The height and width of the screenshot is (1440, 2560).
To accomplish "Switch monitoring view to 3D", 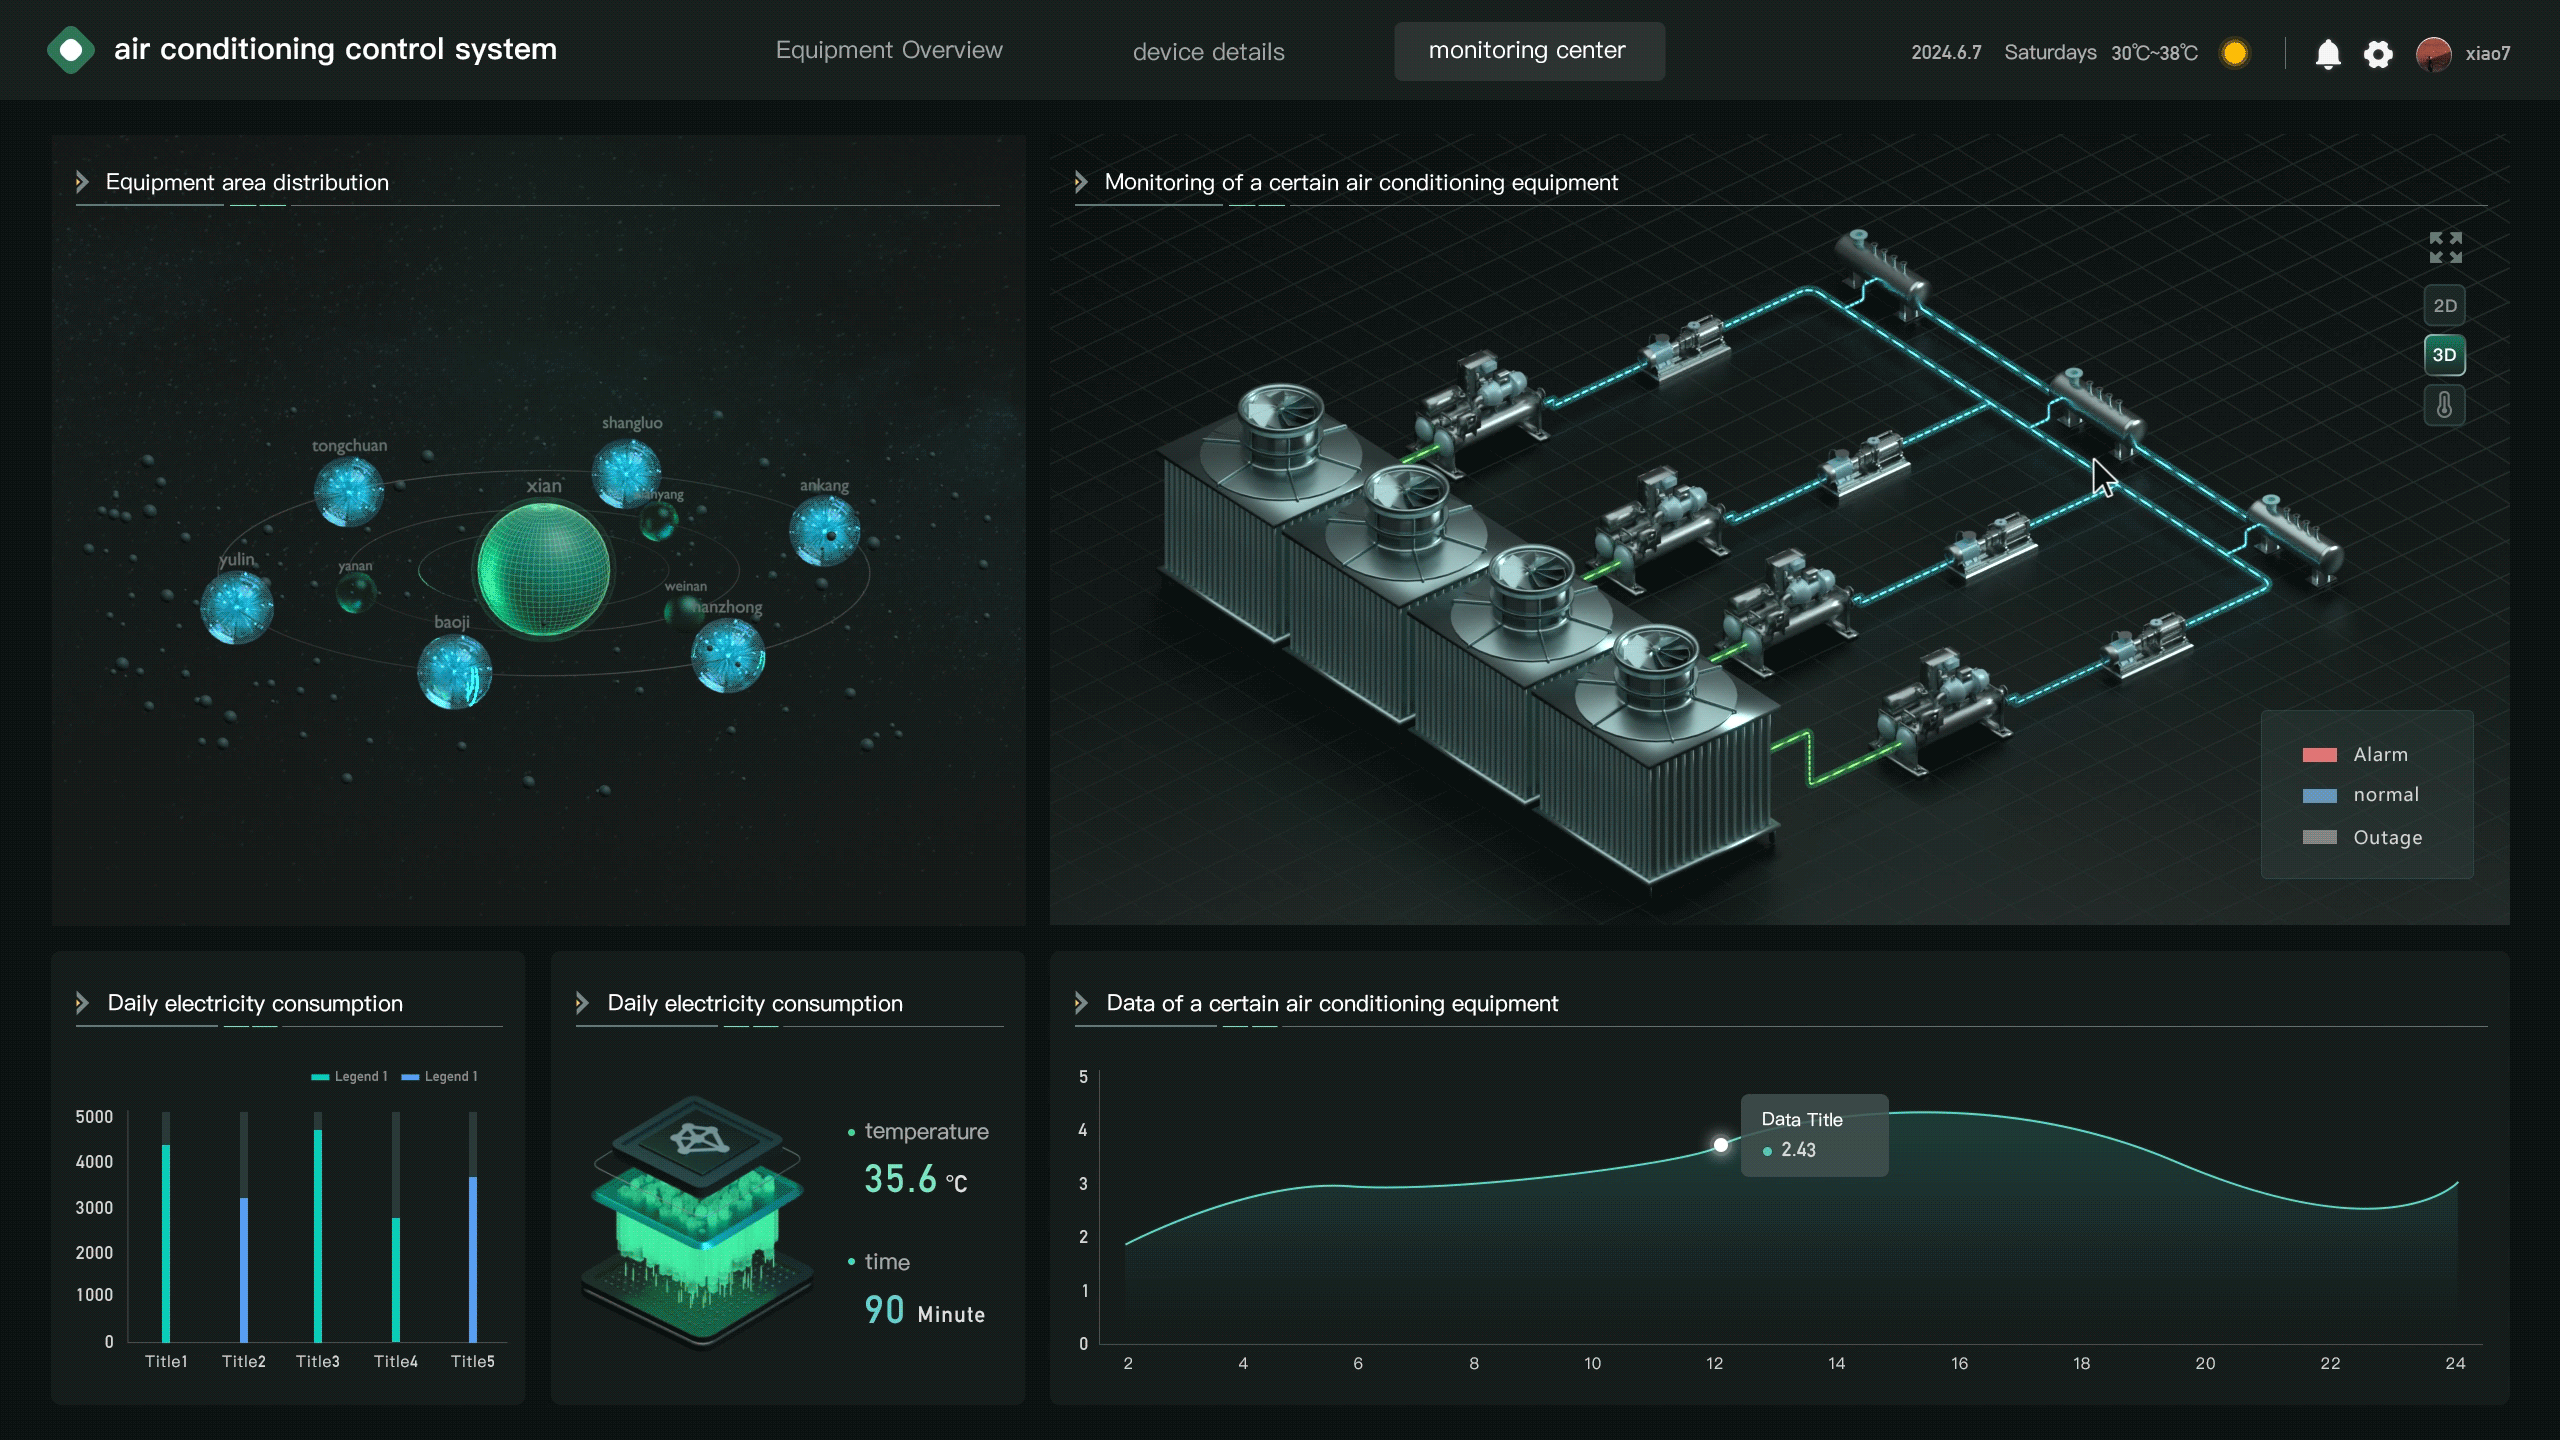I will pyautogui.click(x=2444, y=355).
